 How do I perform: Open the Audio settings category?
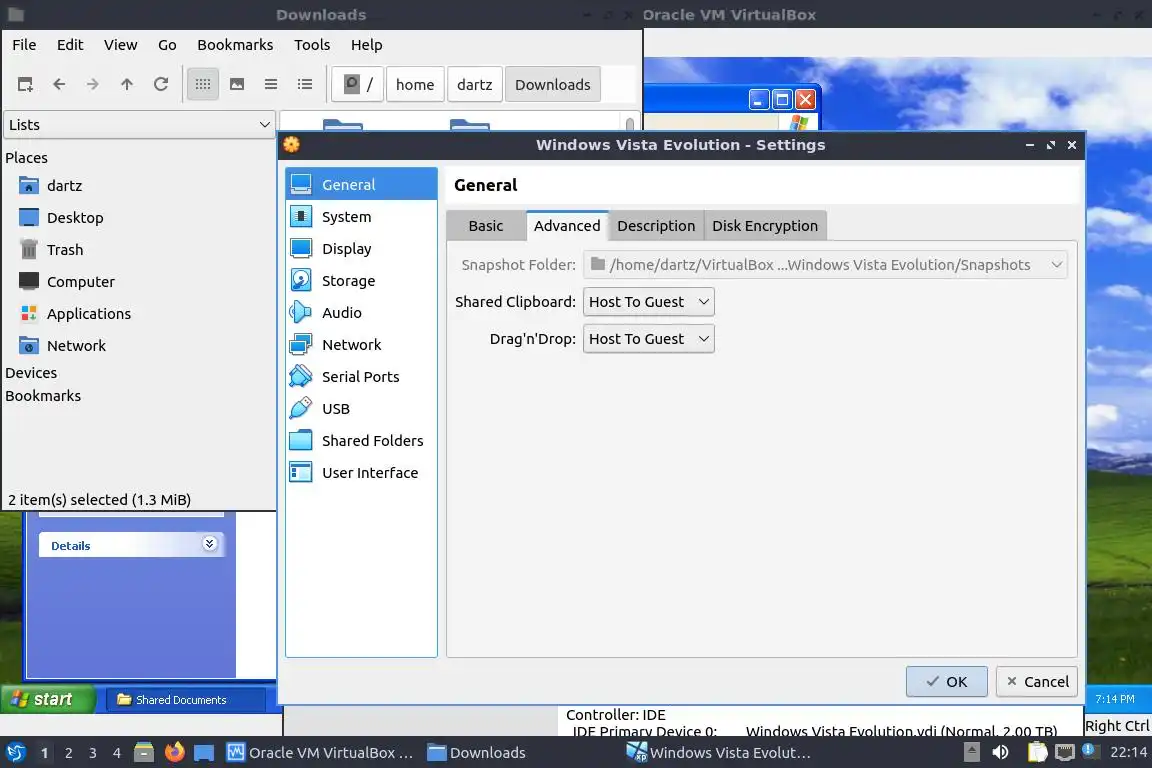coord(361,312)
